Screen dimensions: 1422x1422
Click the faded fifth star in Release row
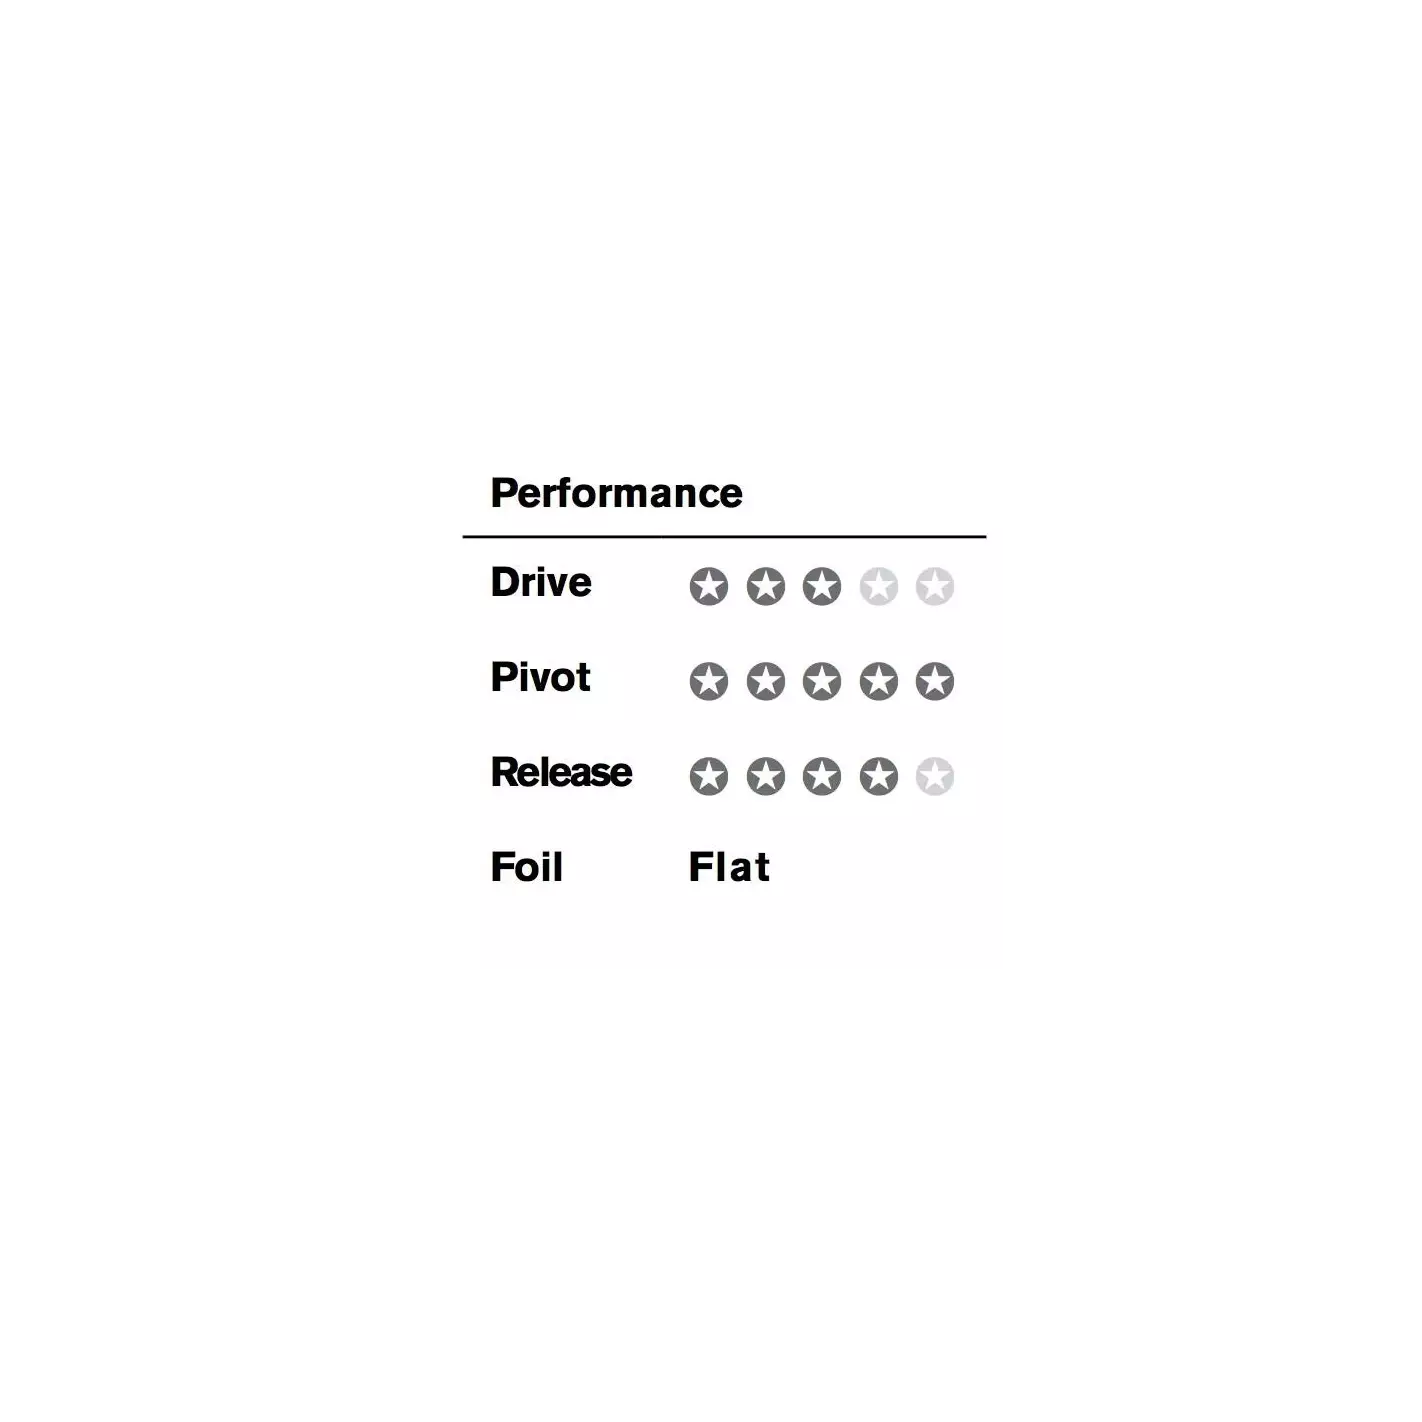[x=935, y=776]
